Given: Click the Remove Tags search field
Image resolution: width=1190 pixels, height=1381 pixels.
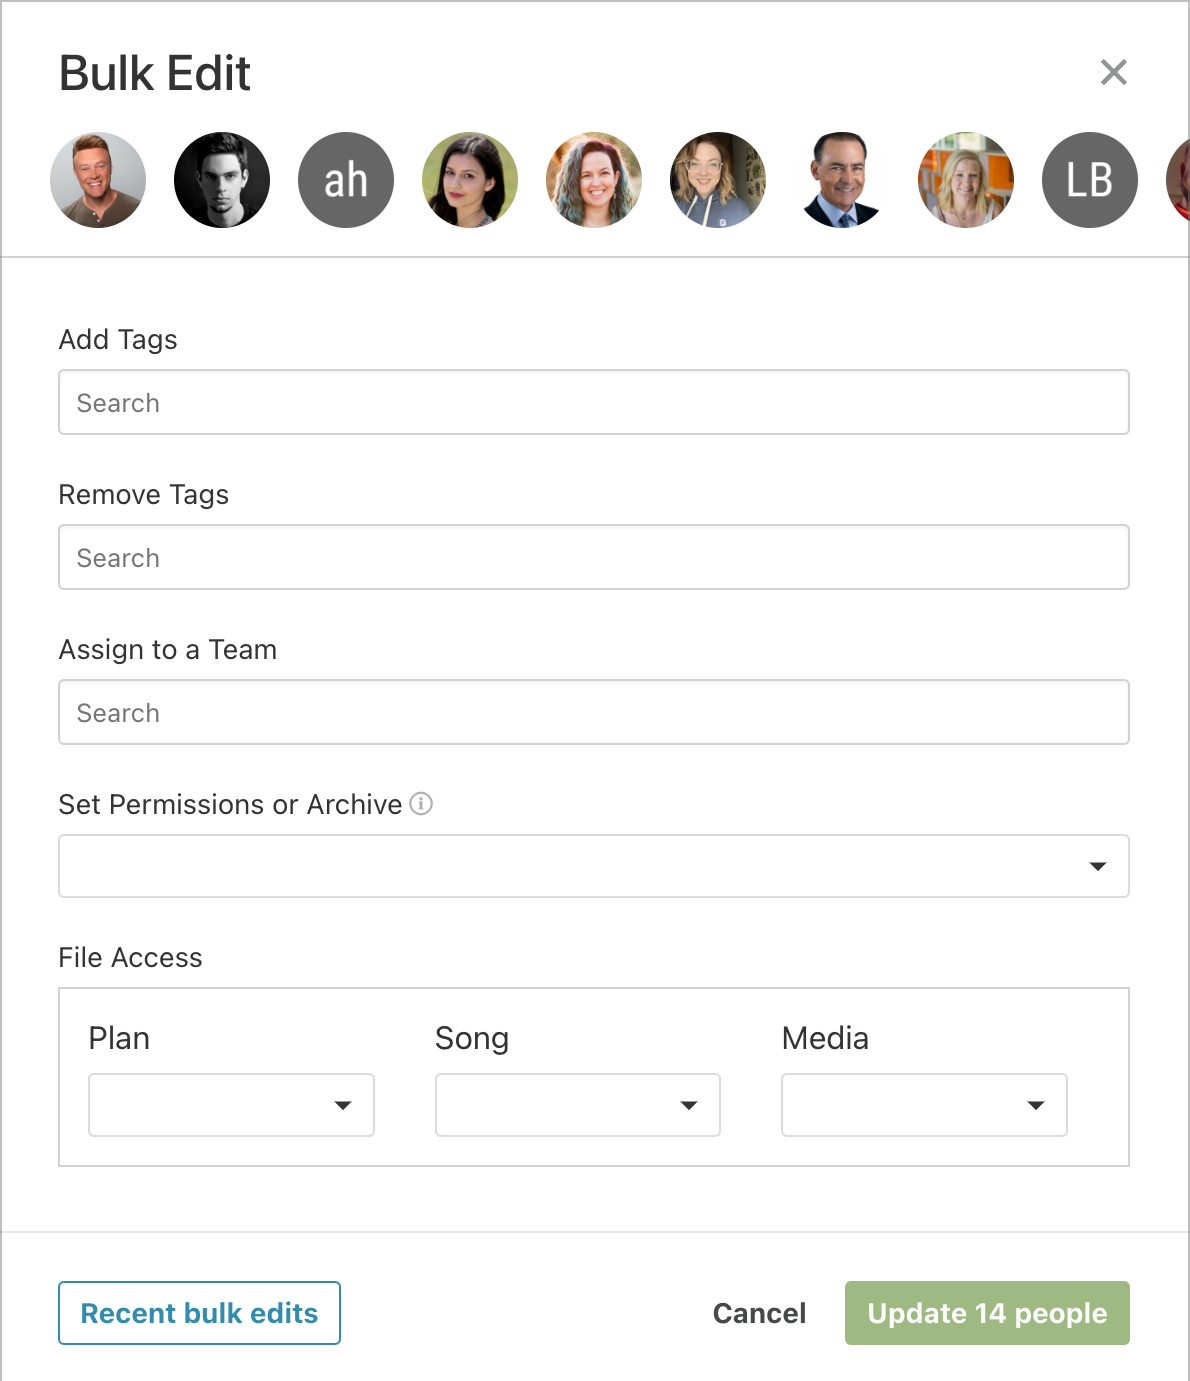Looking at the screenshot, I should (x=594, y=557).
